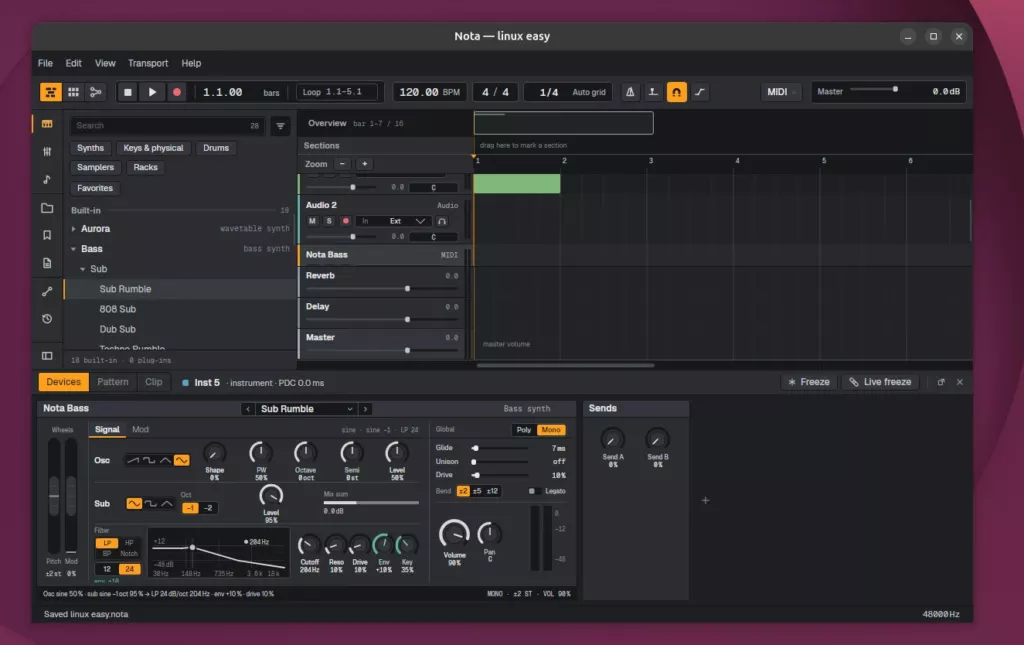Click the count-in icon beside the metronome

click(x=653, y=92)
